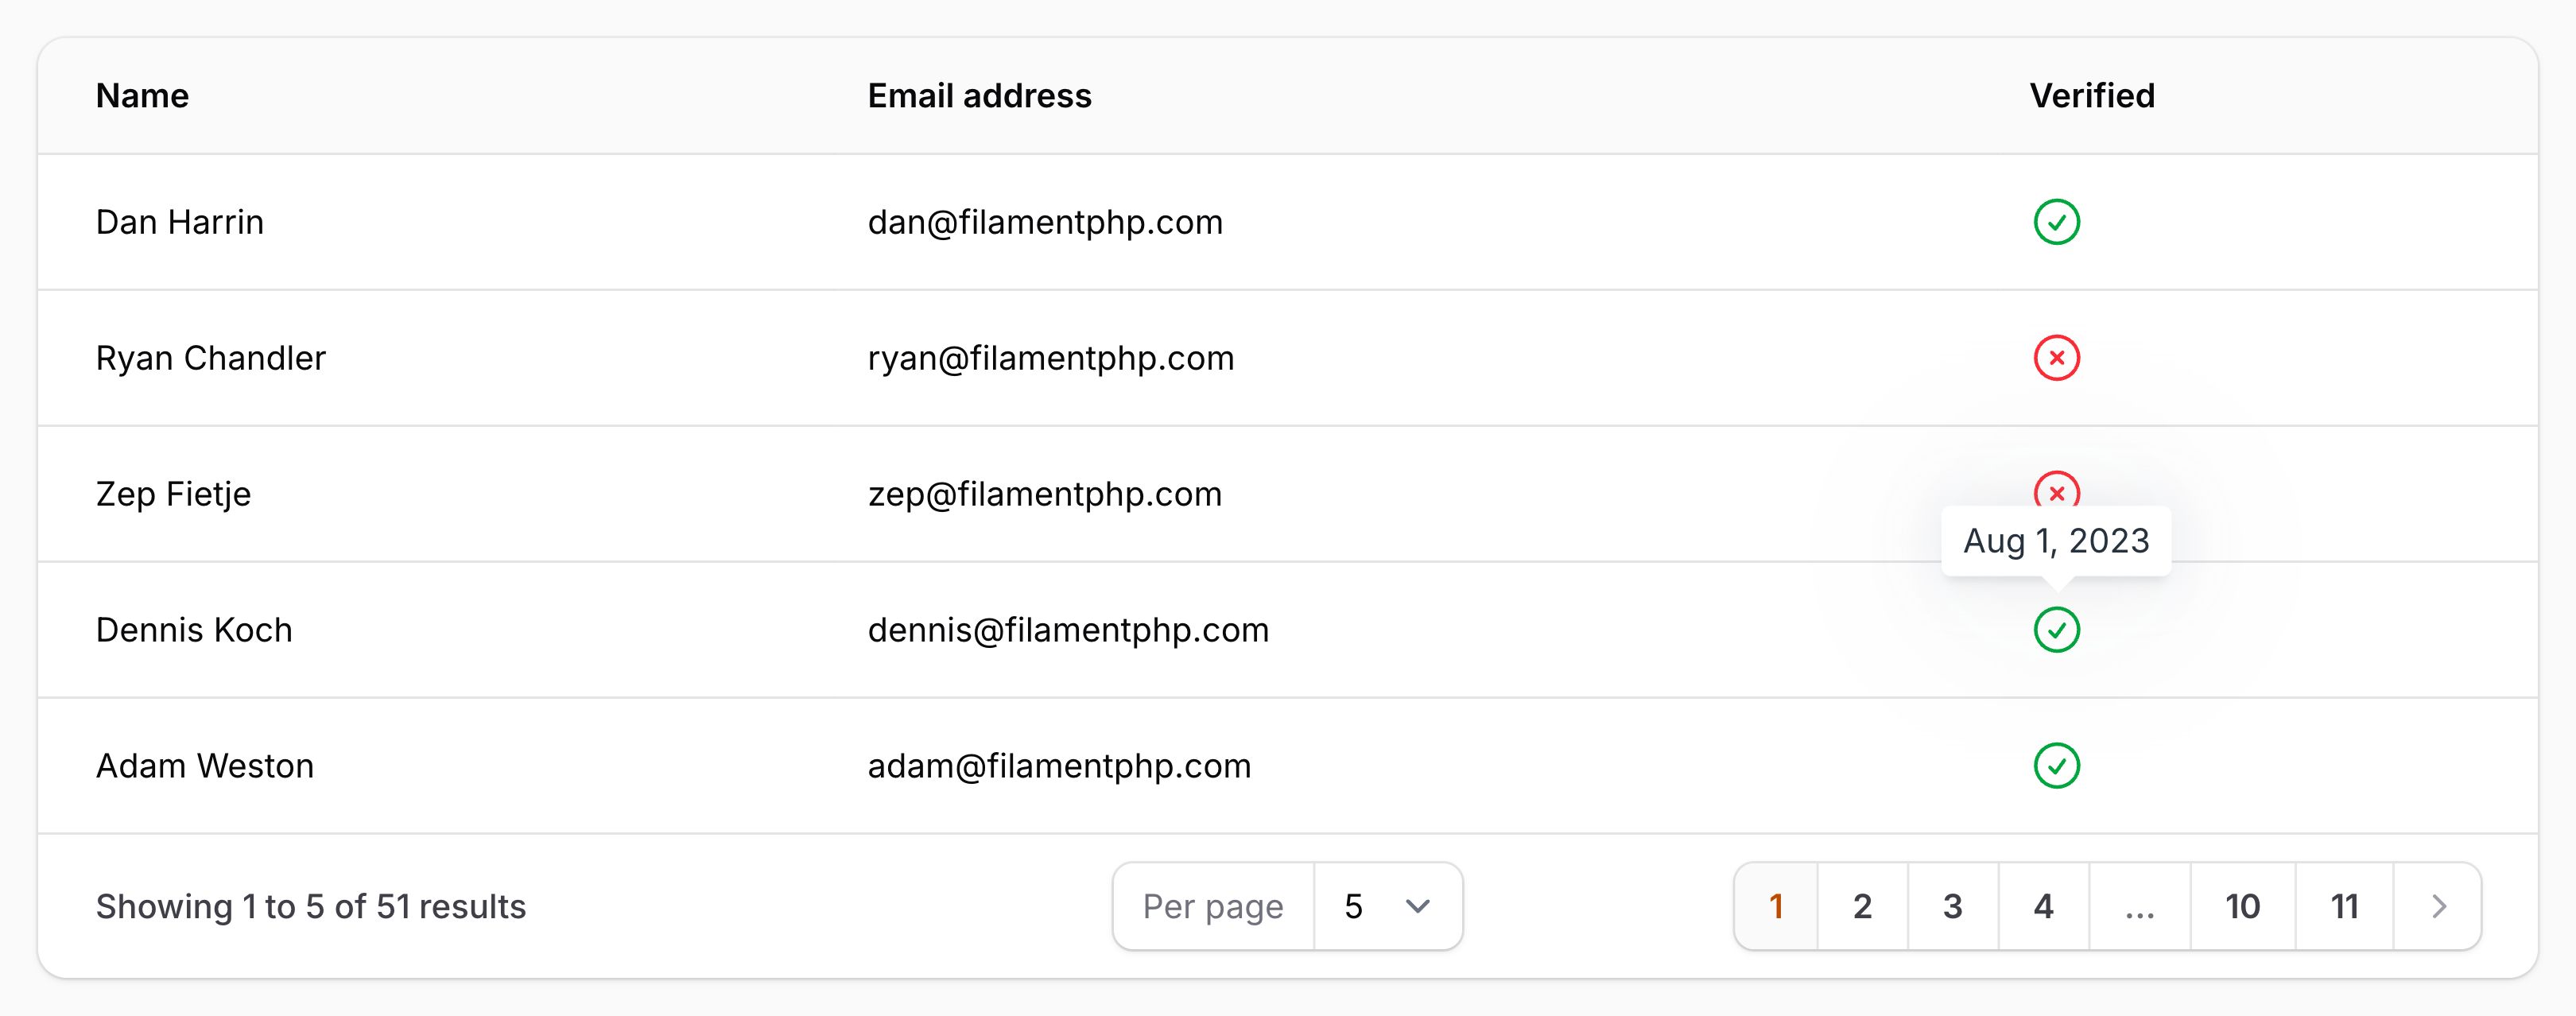The width and height of the screenshot is (2576, 1016).
Task: Click Ryan Chandler's red unverified X icon
Action: pyautogui.click(x=2056, y=358)
